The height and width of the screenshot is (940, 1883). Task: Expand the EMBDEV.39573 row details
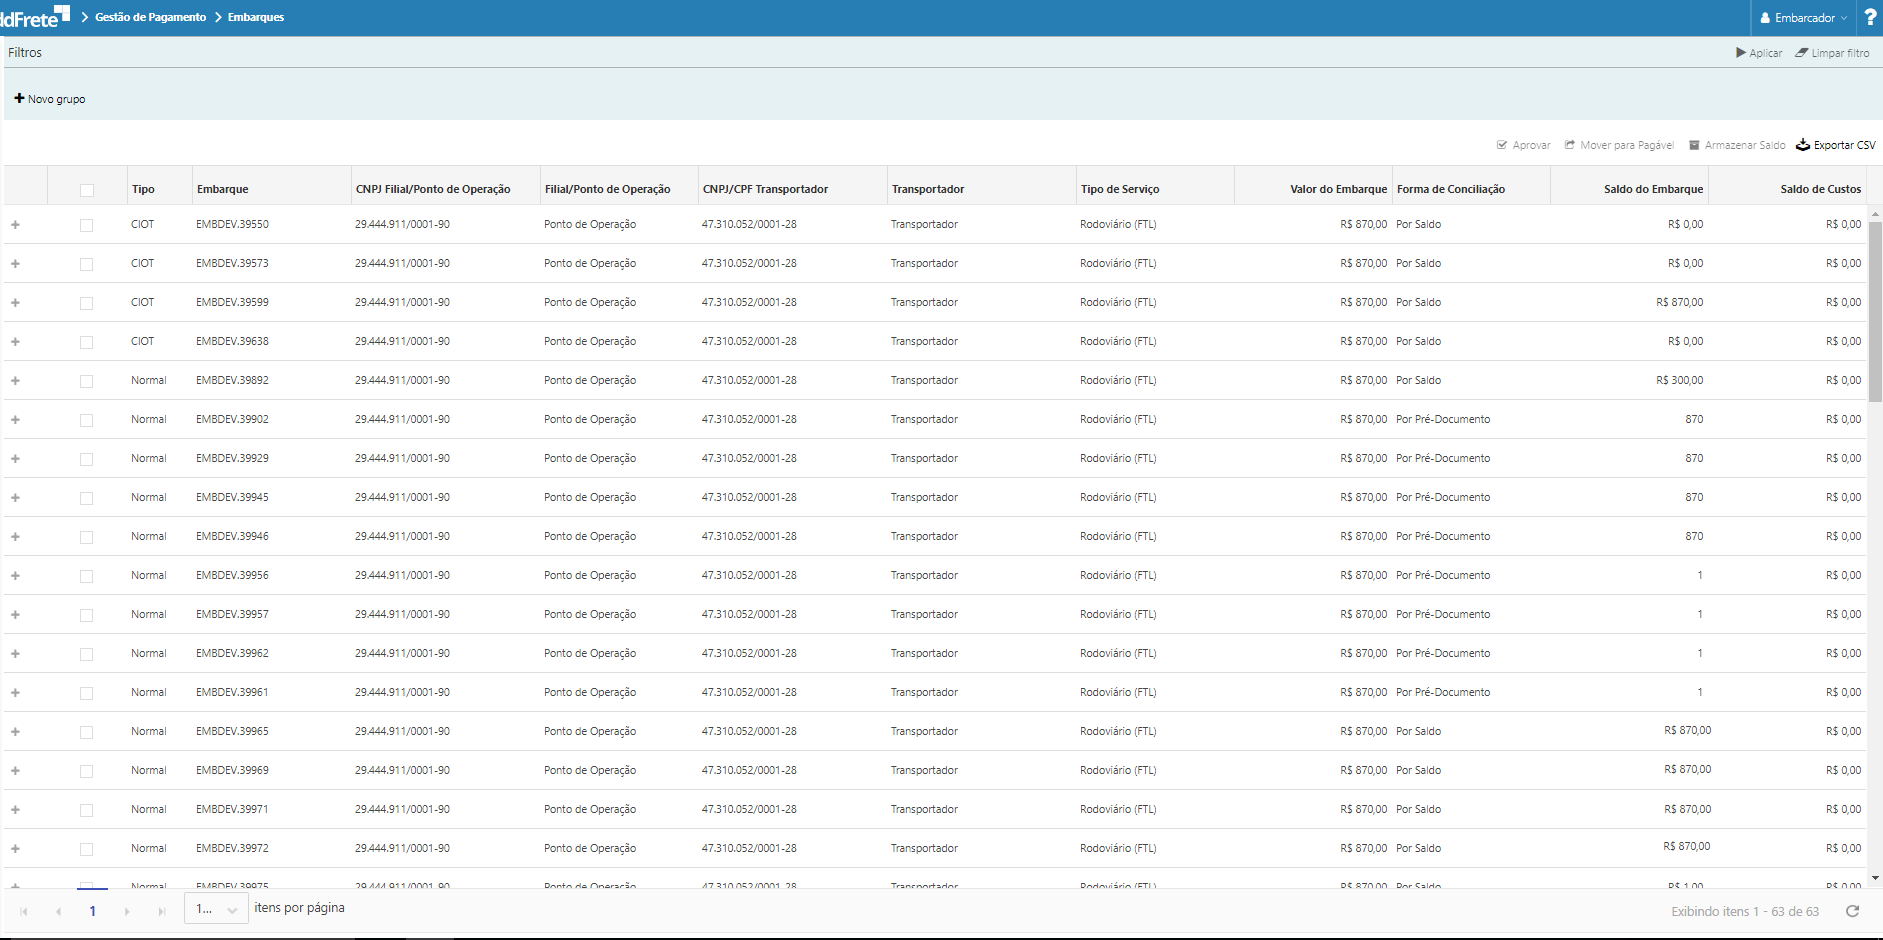(x=15, y=264)
